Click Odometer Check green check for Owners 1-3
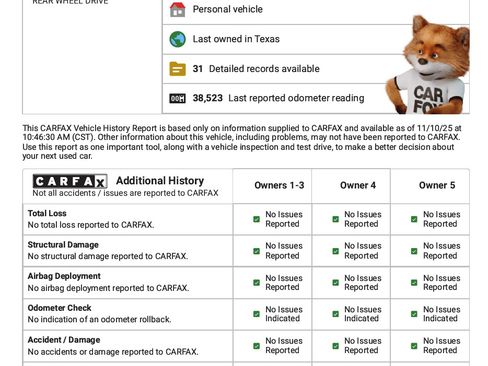The image size is (488, 366). tap(256, 314)
